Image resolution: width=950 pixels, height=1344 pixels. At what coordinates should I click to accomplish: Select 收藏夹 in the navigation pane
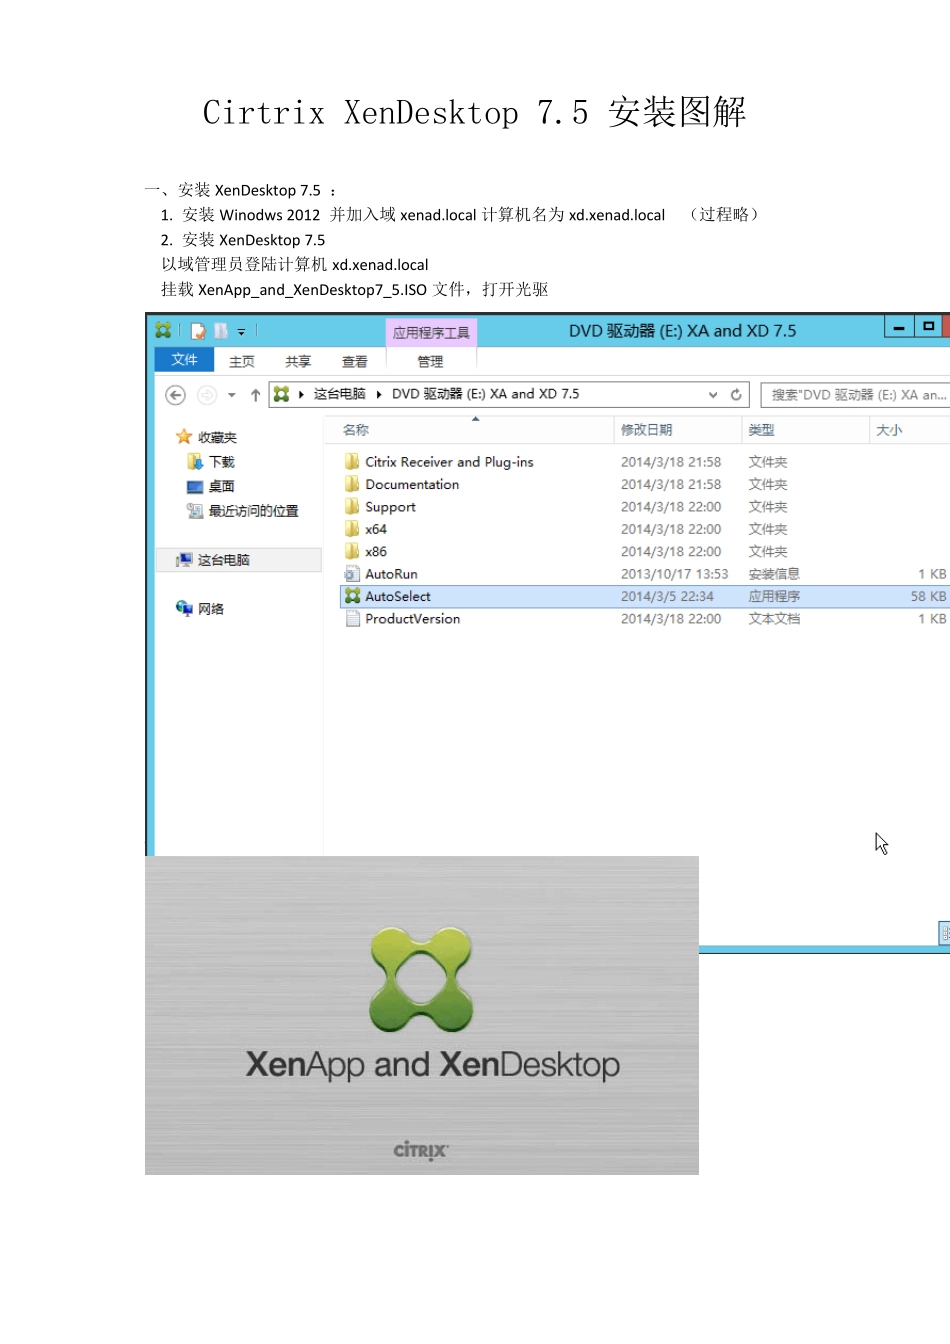pos(217,437)
